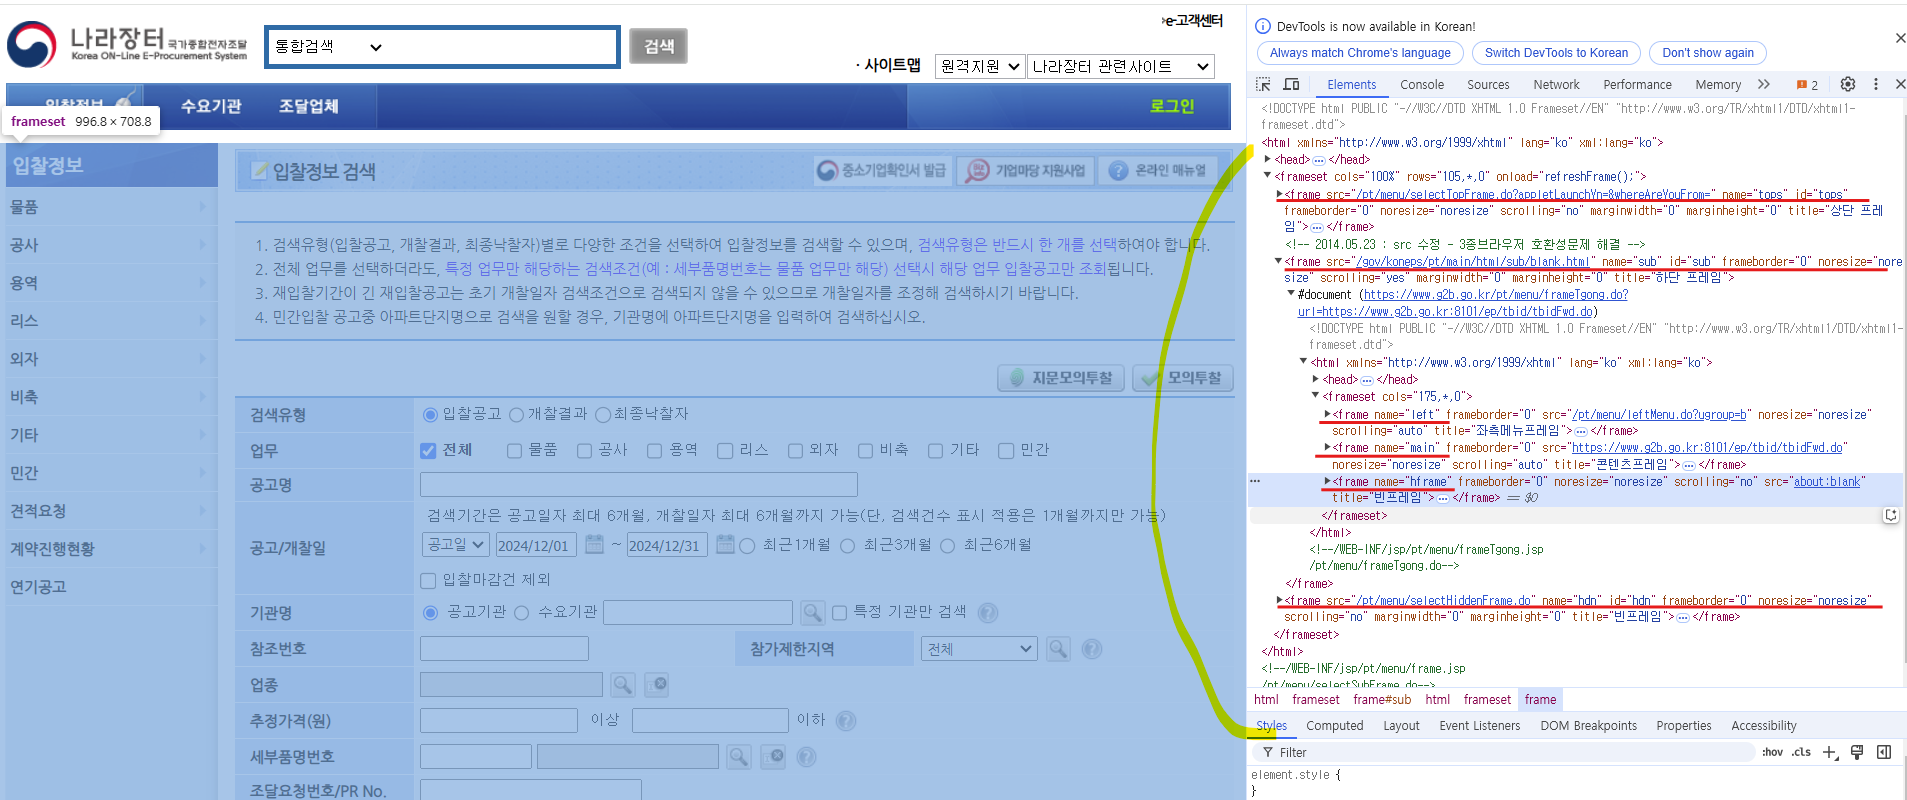Image resolution: width=1907 pixels, height=800 pixels.
Task: Click the 기관명 search magnifier icon
Action: pyautogui.click(x=813, y=612)
